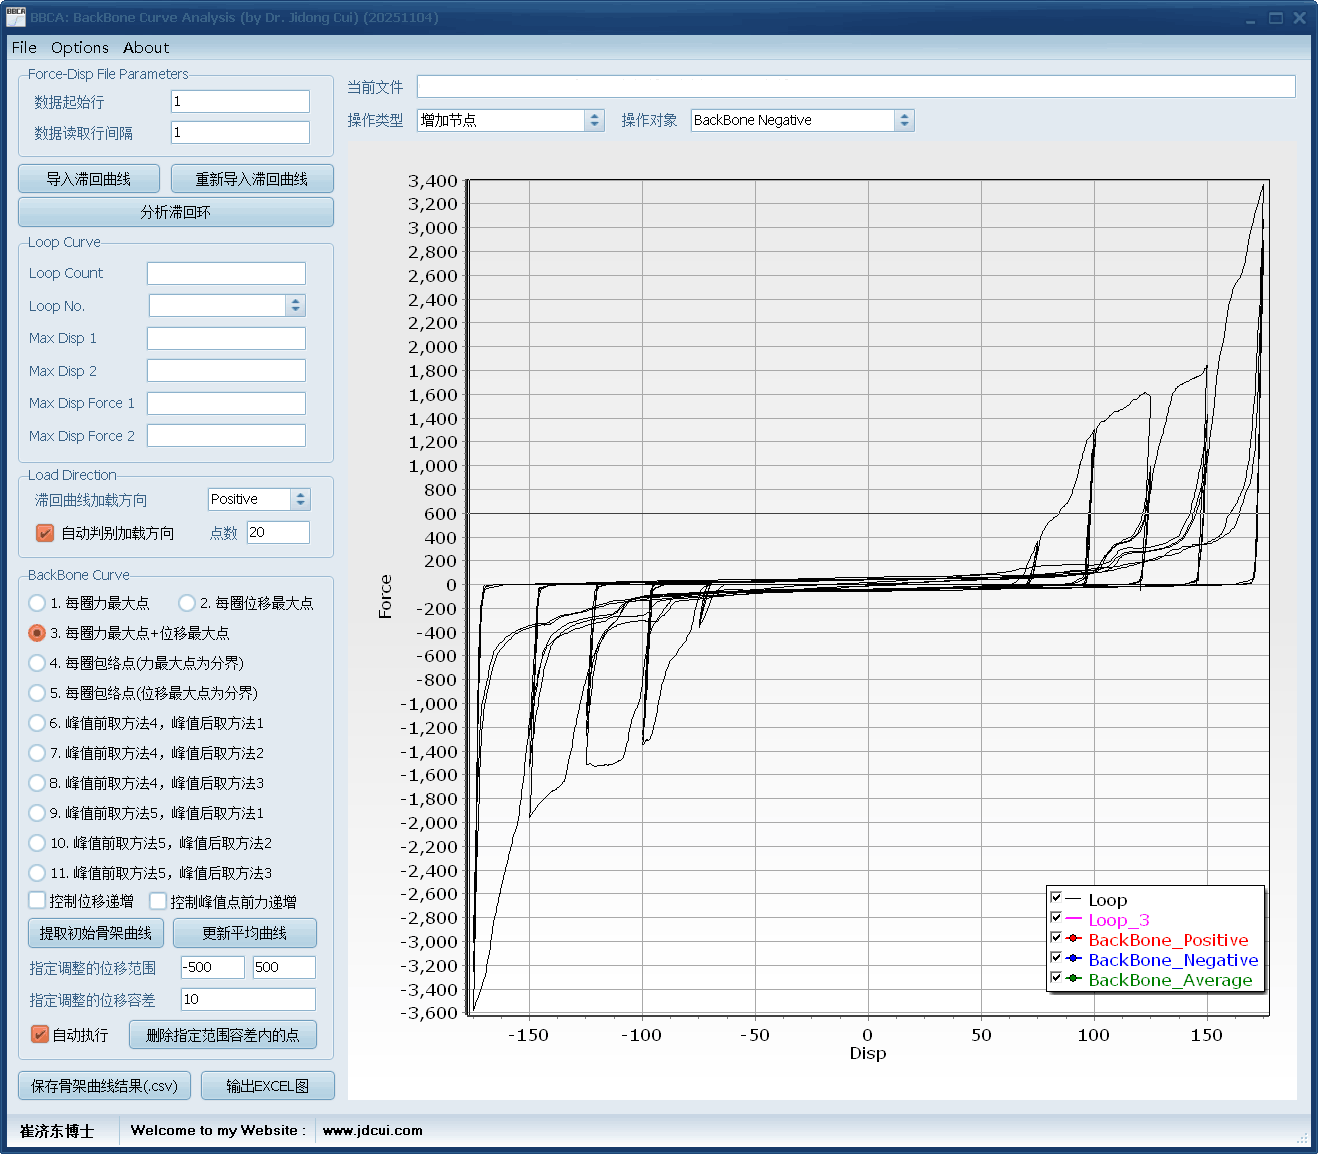This screenshot has width=1318, height=1154.
Task: Open the Loop No. dropdown
Action: [294, 306]
